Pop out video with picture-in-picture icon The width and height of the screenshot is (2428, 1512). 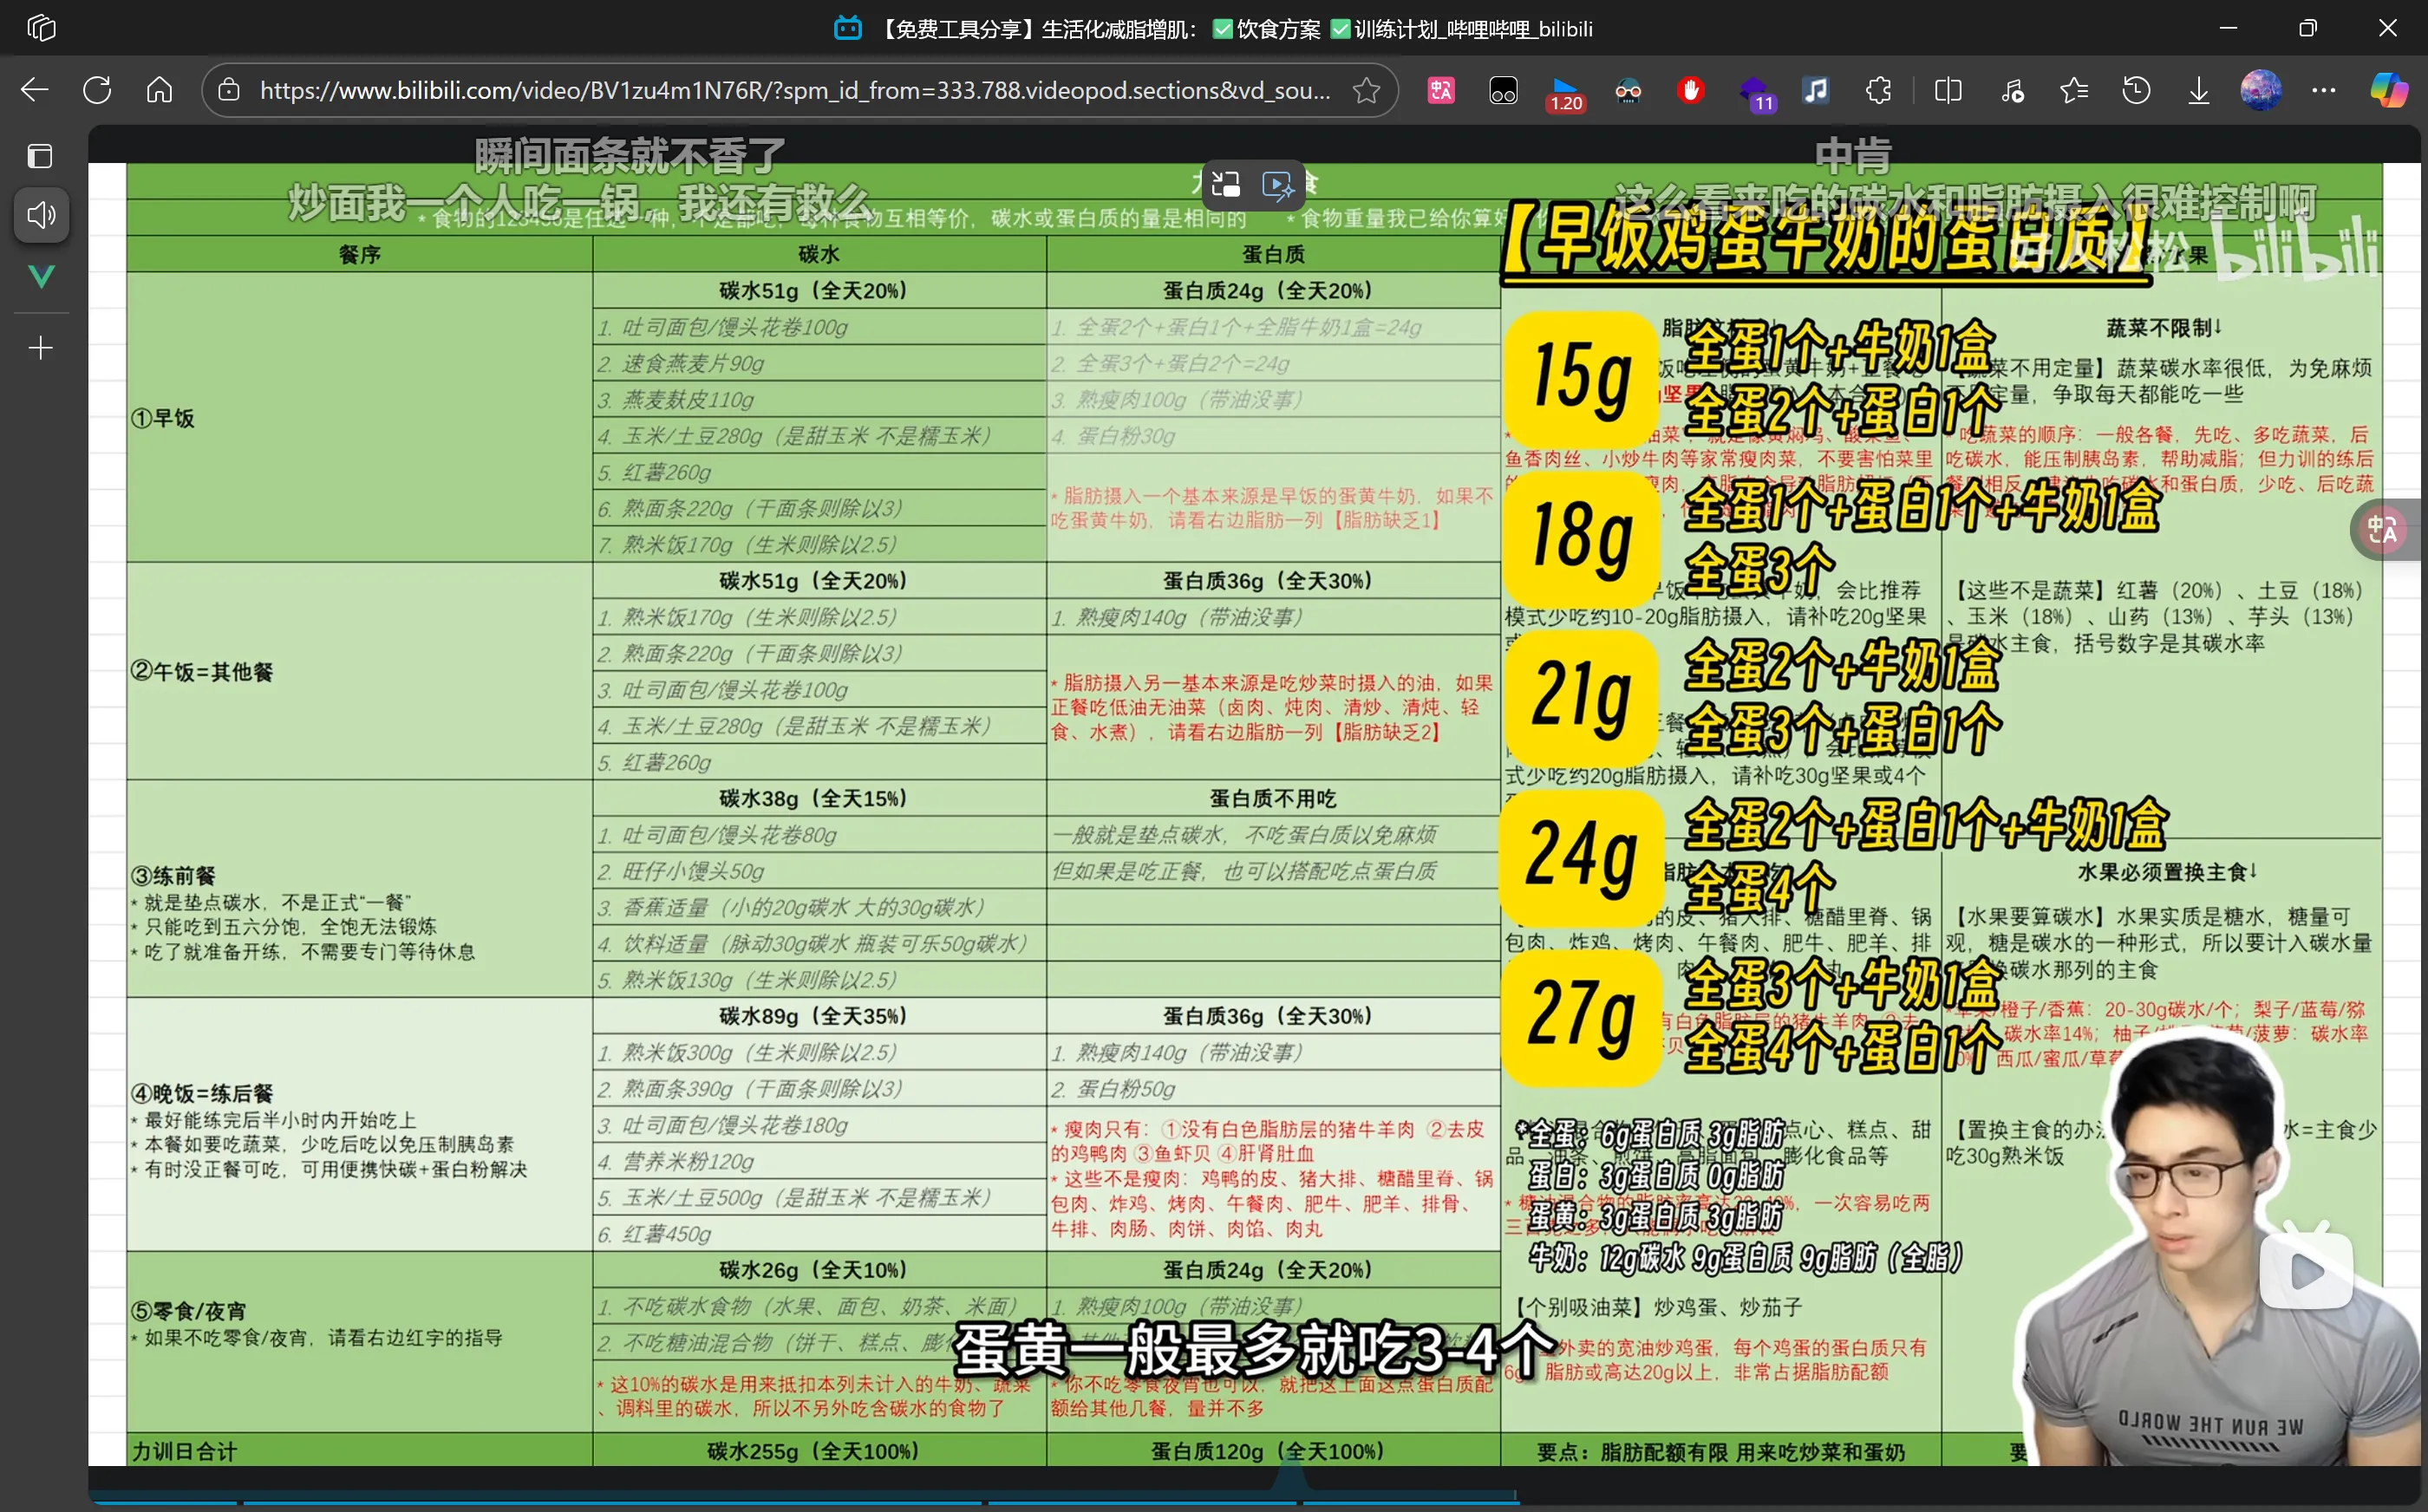coord(1226,184)
